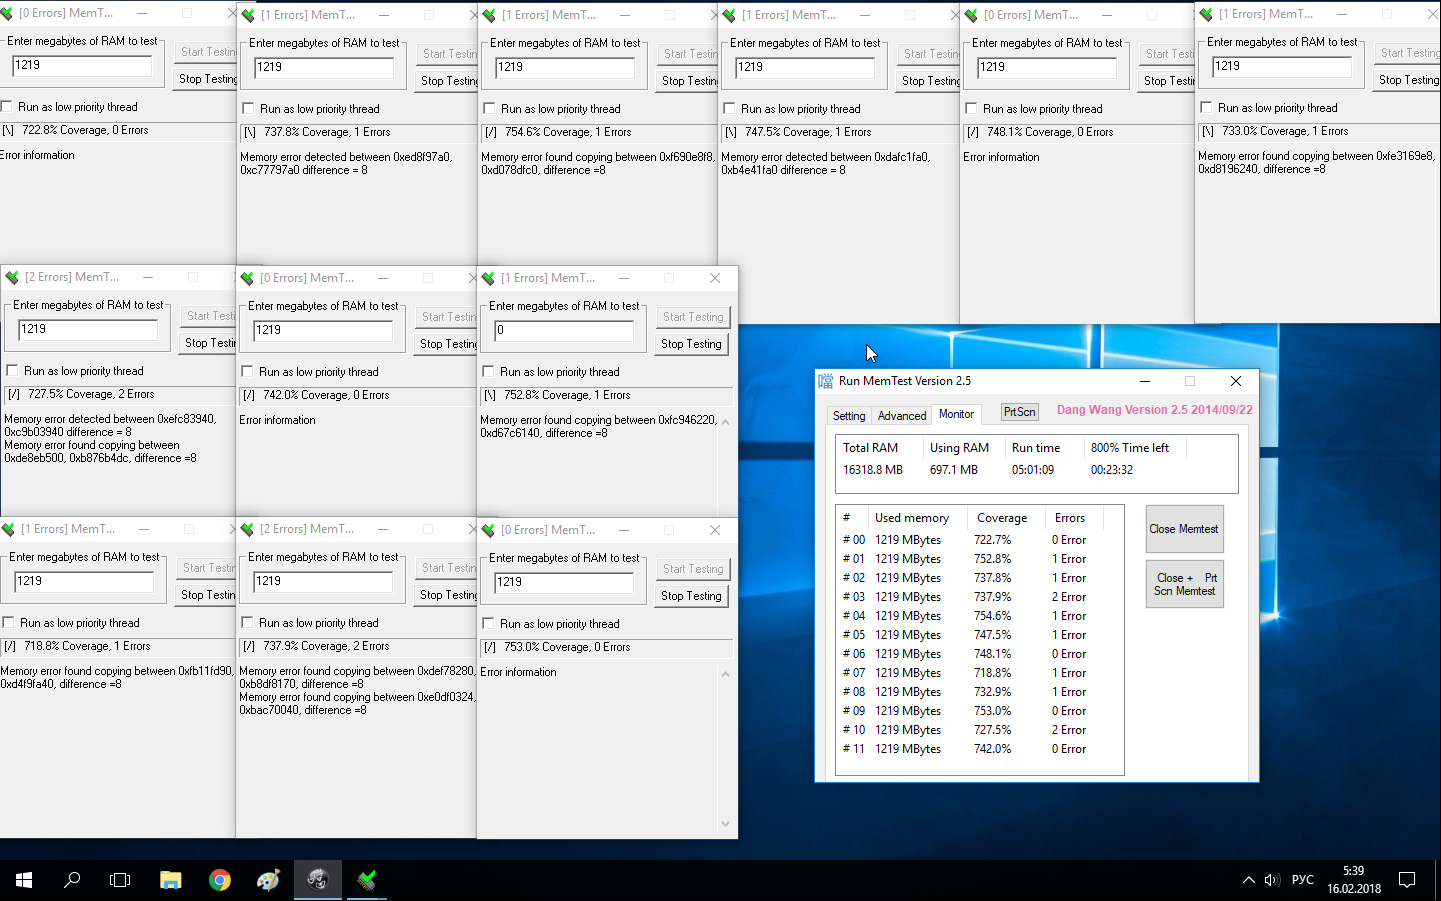Click the Run time value 05:01:09
The width and height of the screenshot is (1441, 901).
coord(1033,470)
